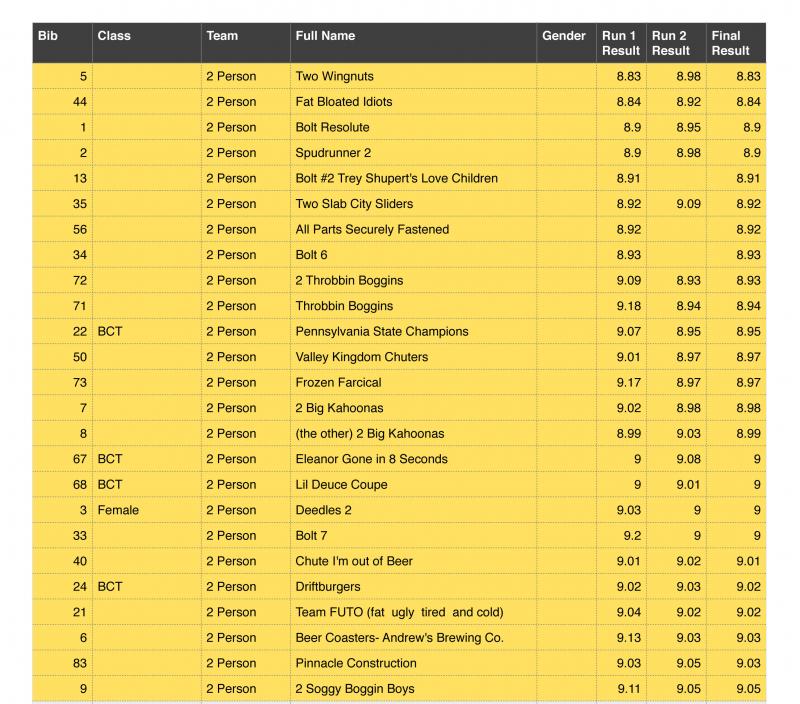This screenshot has height=704, width=800.
Task: Select the Pennsylvania State Champions cell
Action: (413, 331)
